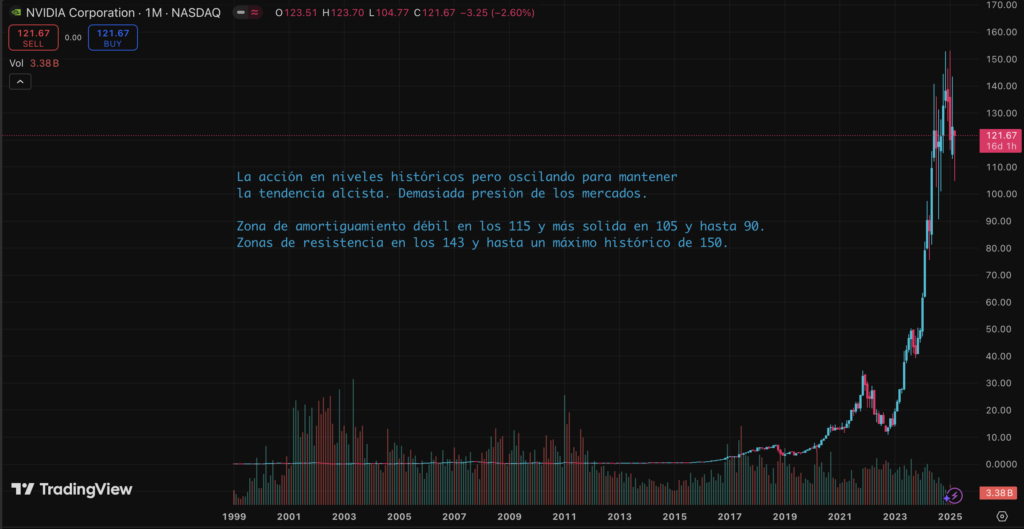Click the high value H123.70

click(342, 12)
